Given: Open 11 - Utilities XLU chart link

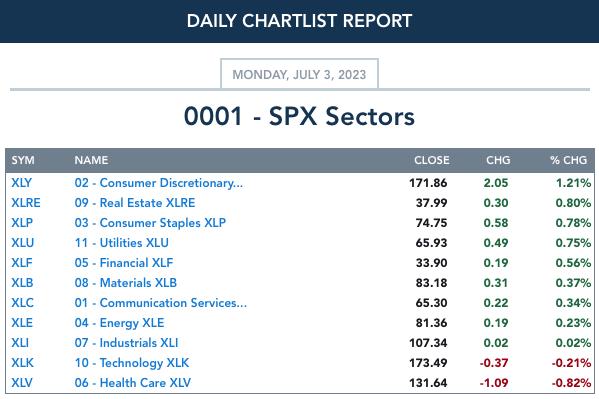Looking at the screenshot, I should pos(121,243).
